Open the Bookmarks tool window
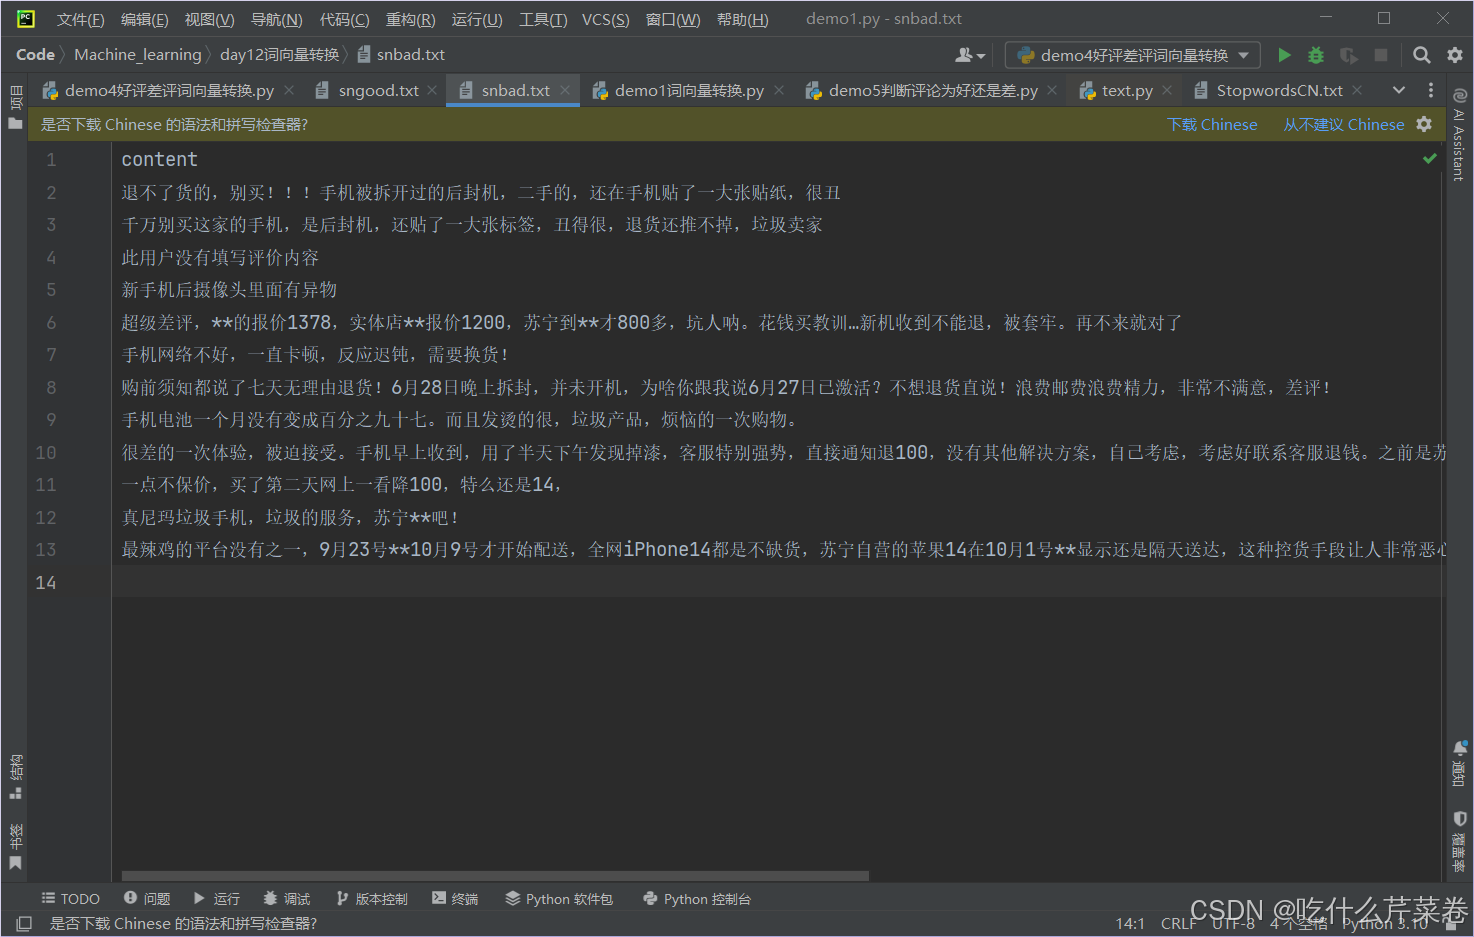The height and width of the screenshot is (937, 1474). point(15,846)
